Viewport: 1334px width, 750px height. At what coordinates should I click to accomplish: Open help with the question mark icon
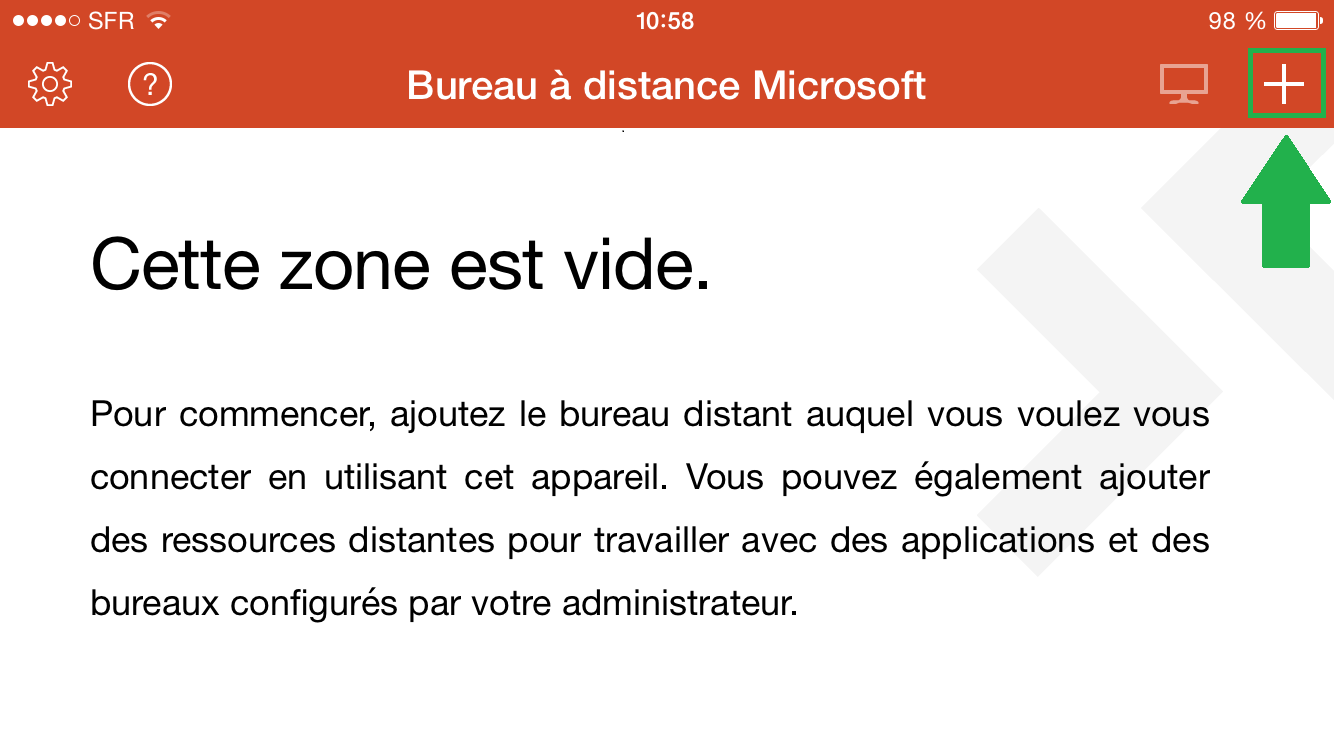coord(150,85)
